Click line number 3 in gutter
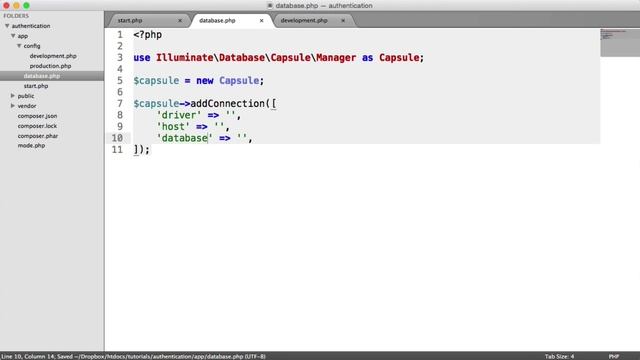Viewport: 640px width, 360px height. (120, 58)
